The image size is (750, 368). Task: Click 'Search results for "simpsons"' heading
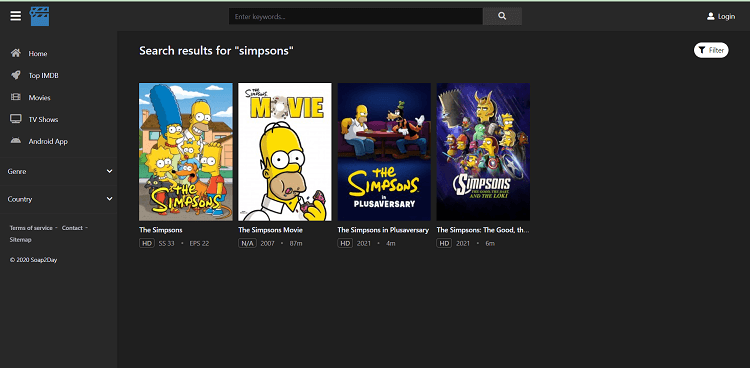[x=216, y=51]
